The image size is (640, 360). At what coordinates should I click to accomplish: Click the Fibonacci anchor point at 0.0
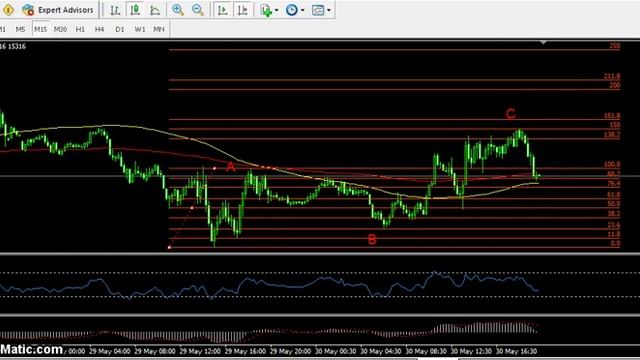click(169, 247)
